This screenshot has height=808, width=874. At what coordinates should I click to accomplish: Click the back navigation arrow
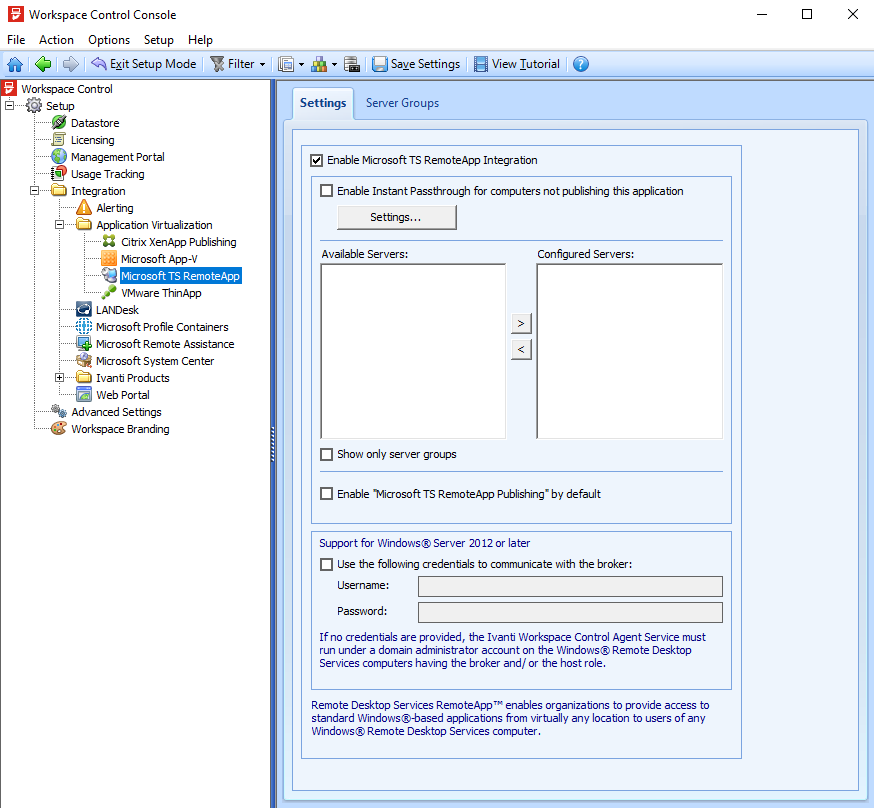coord(41,63)
